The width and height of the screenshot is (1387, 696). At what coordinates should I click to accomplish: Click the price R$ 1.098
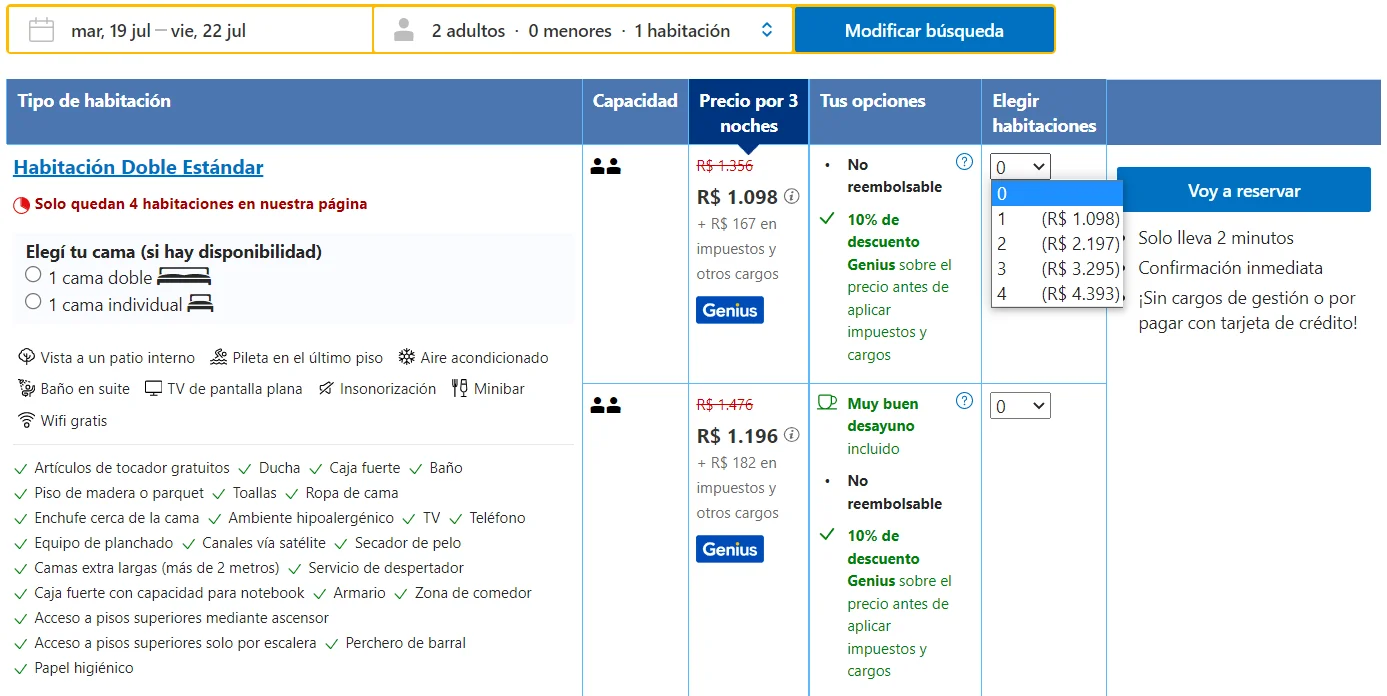point(737,197)
